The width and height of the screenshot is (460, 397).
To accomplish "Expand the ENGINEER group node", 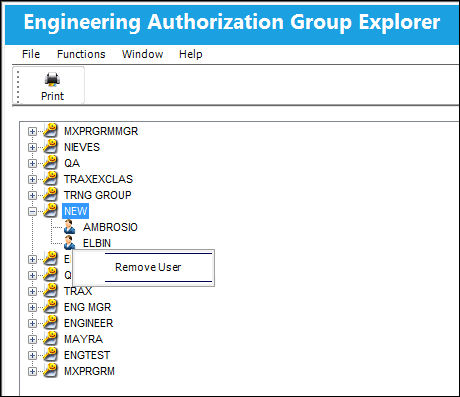I will click(32, 323).
